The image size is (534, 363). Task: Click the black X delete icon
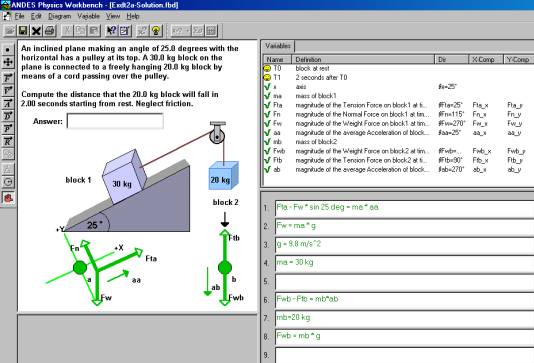pyautogui.click(x=36, y=31)
